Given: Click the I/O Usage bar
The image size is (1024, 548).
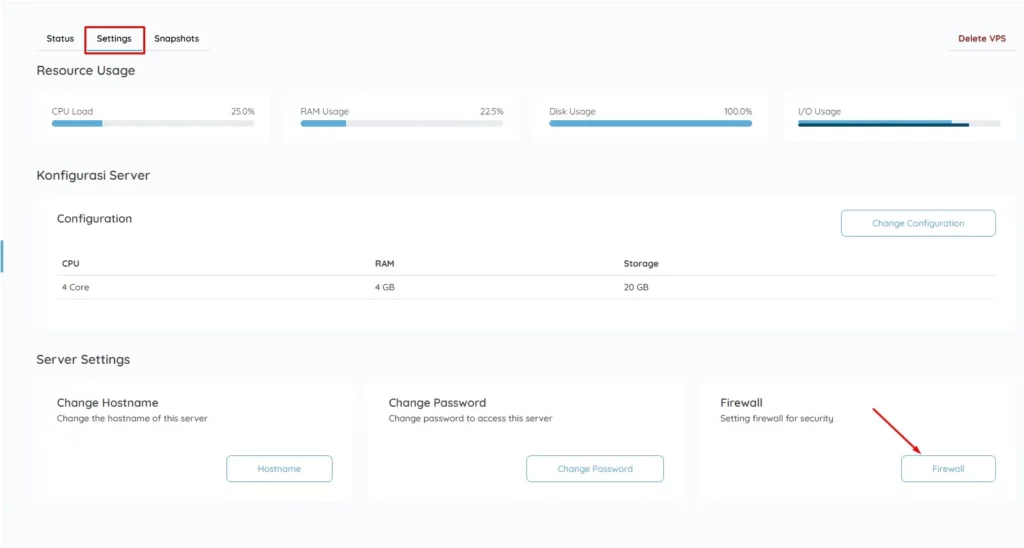Looking at the screenshot, I should point(898,124).
